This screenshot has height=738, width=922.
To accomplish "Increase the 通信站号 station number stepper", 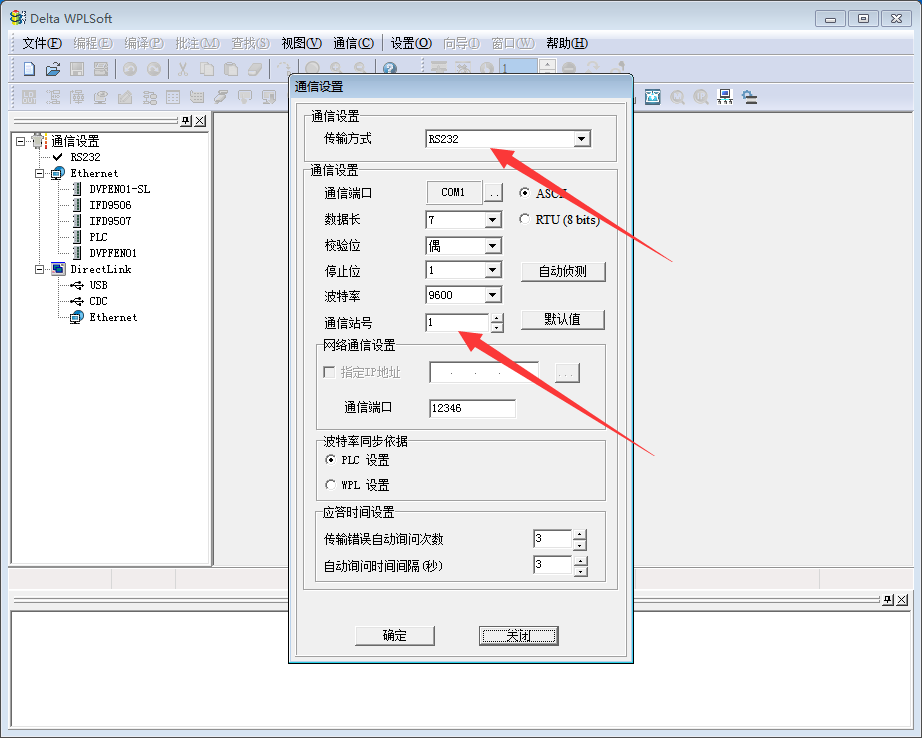I will [497, 318].
